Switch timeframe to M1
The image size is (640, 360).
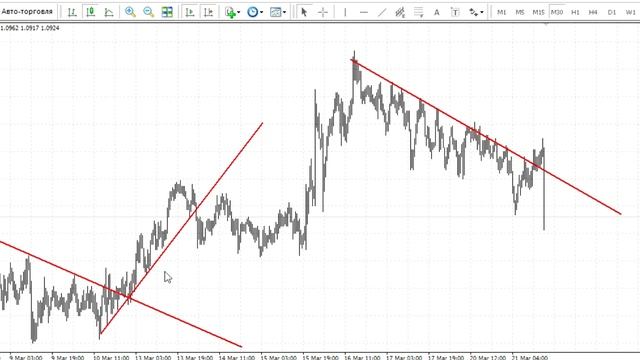[501, 12]
